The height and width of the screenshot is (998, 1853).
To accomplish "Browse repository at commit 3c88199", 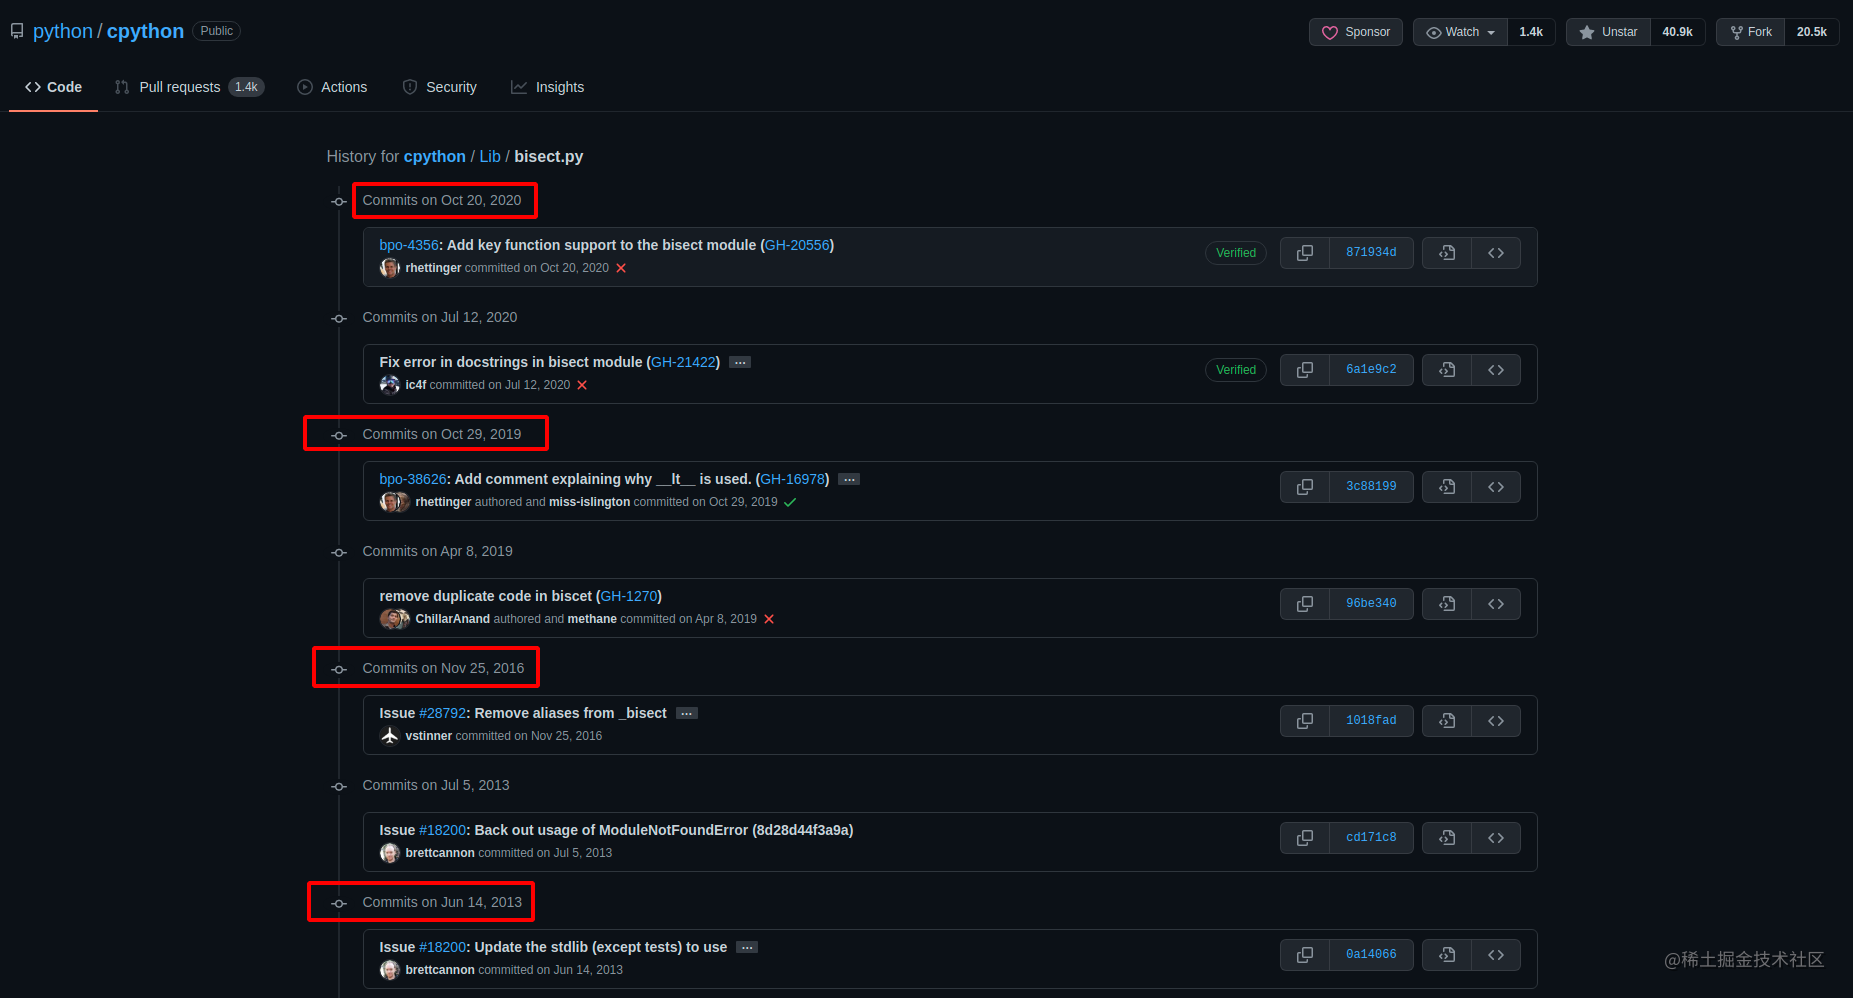I will pyautogui.click(x=1496, y=487).
